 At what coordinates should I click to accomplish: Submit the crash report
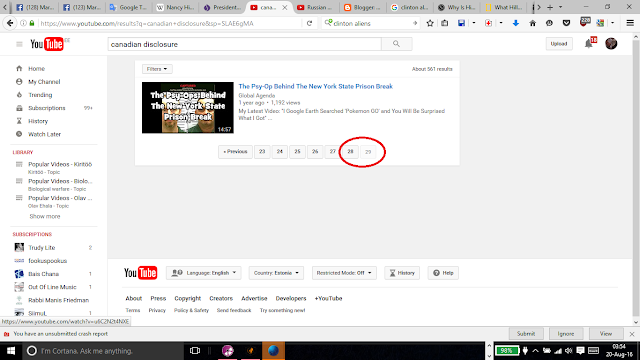526,333
